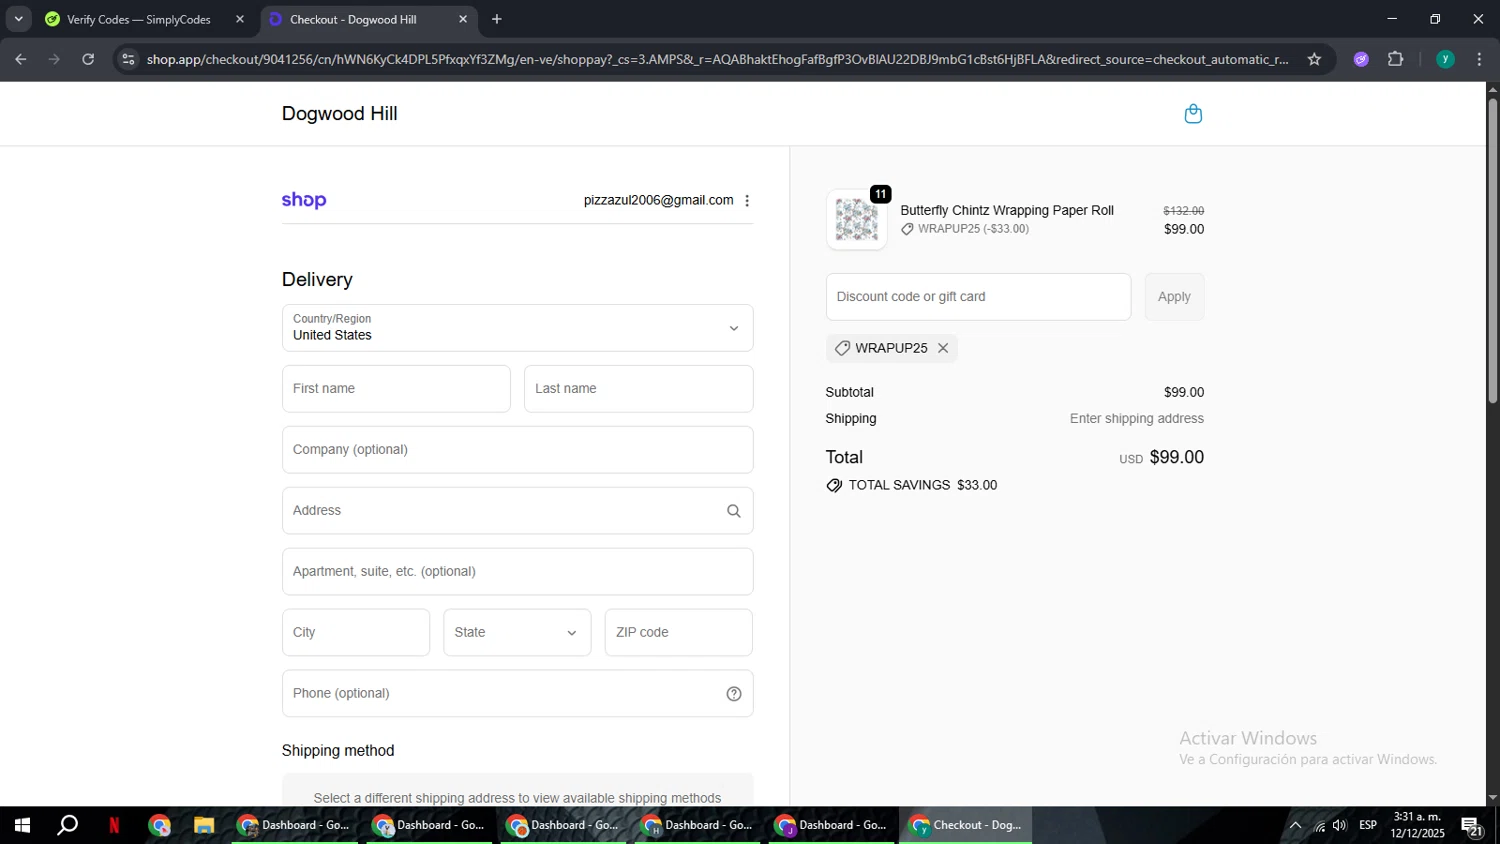Click the Phone (optional) field
The width and height of the screenshot is (1500, 844).
[517, 694]
